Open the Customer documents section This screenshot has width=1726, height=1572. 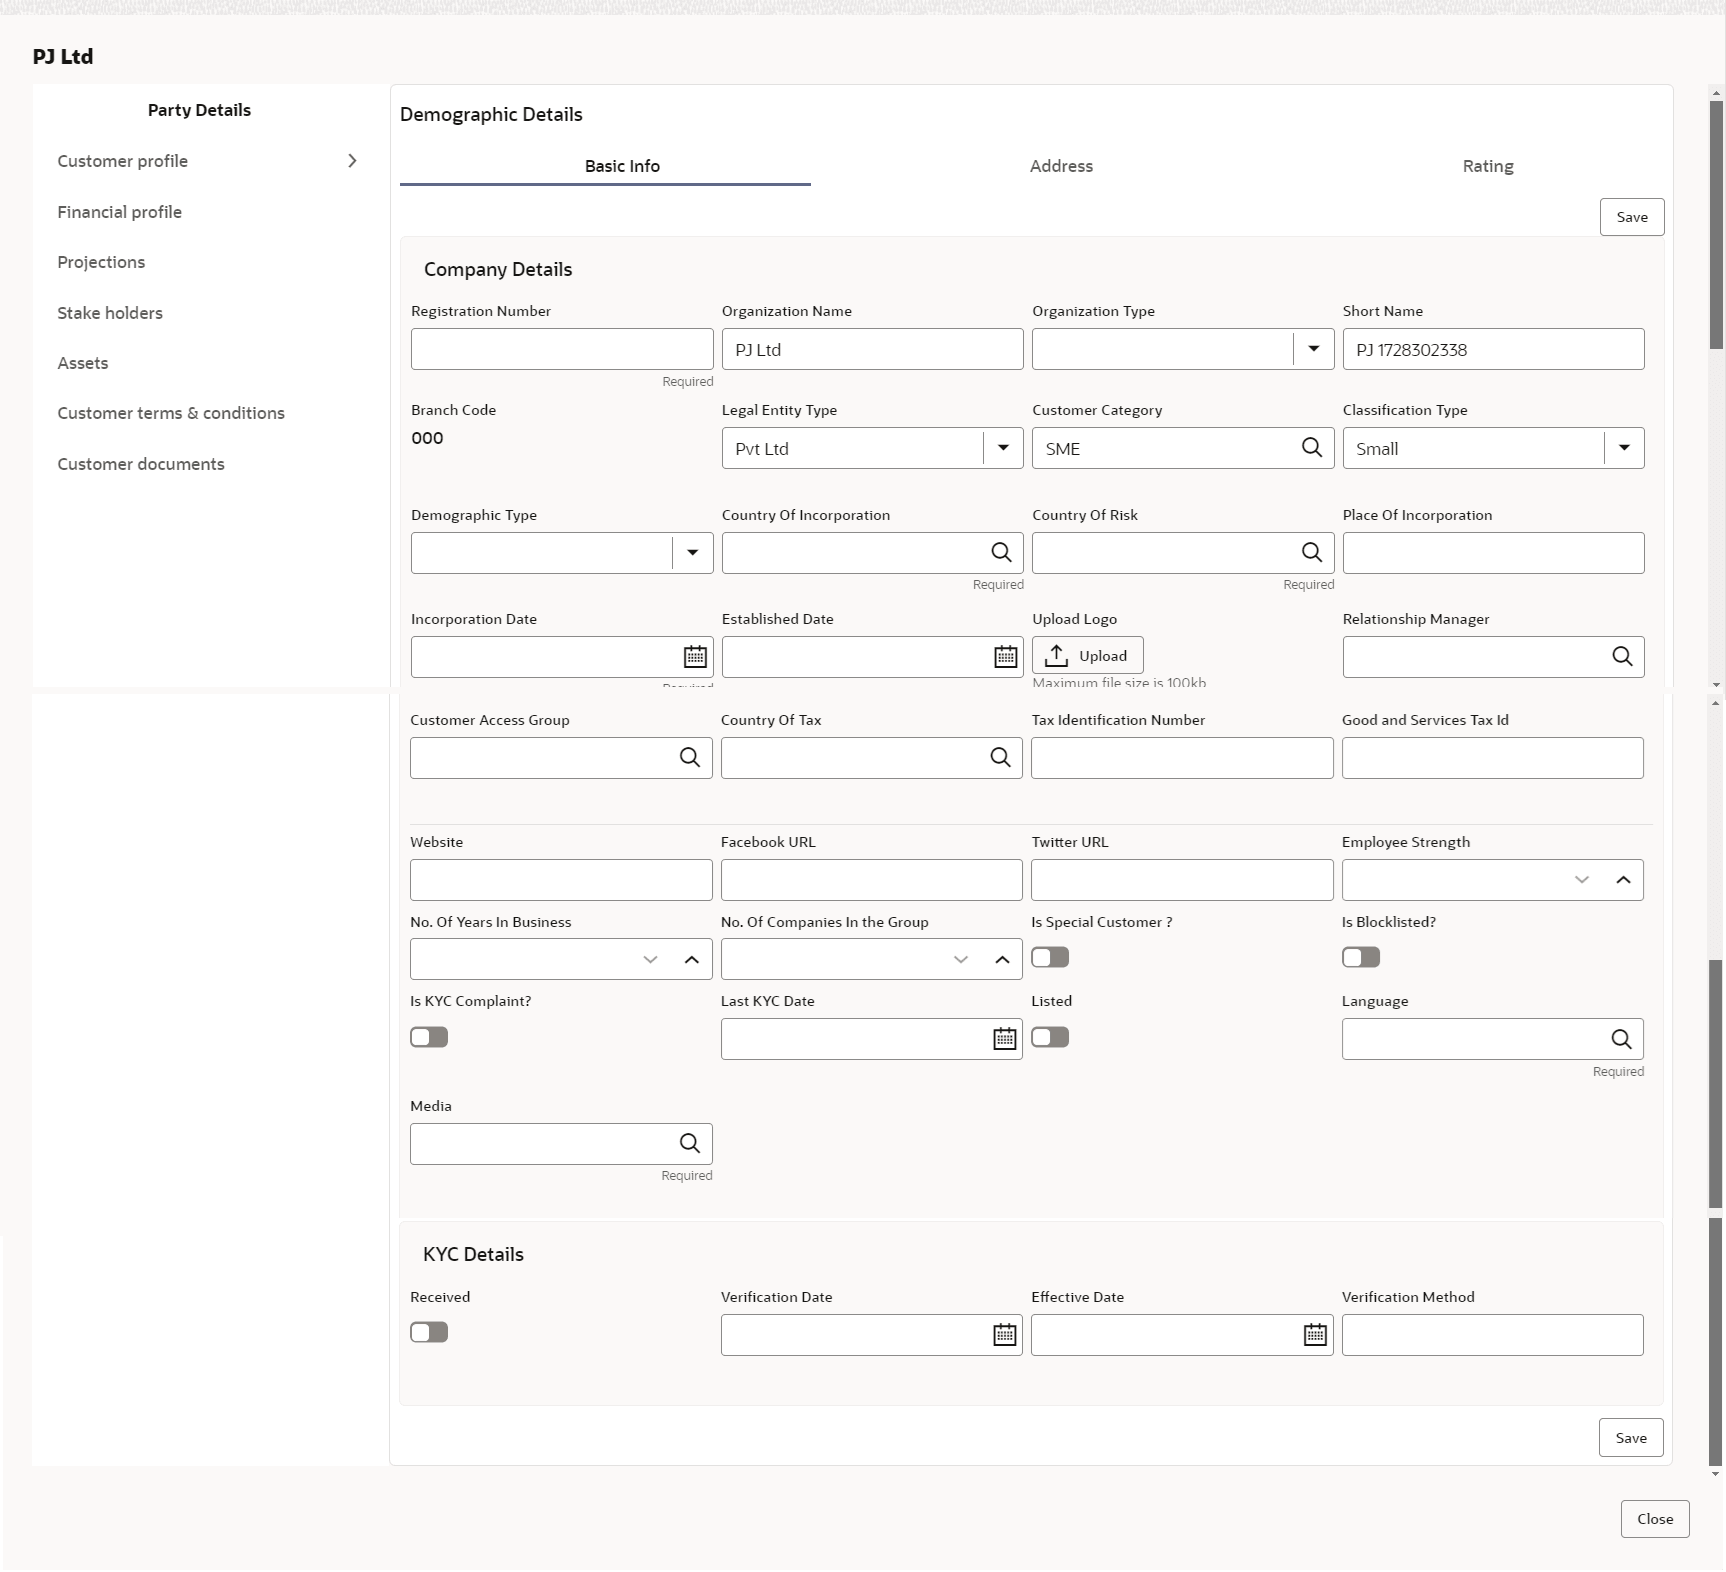(141, 464)
